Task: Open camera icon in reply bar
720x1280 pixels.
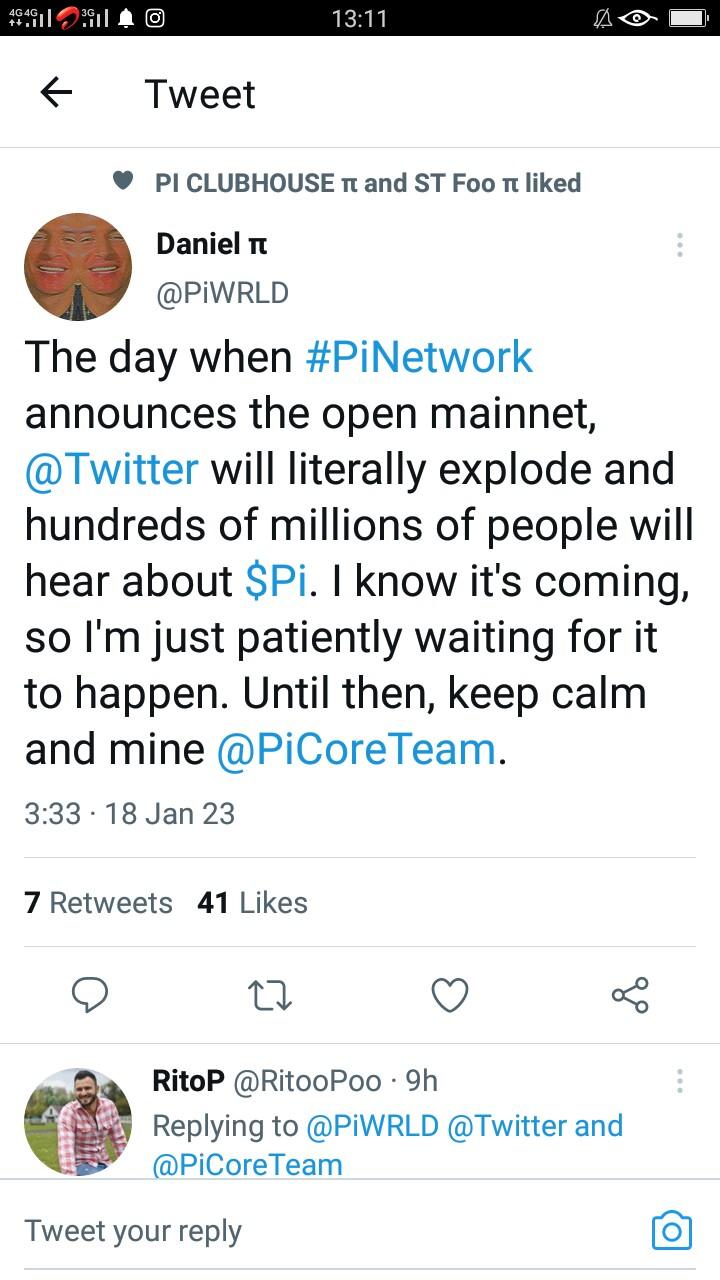Action: 671,1230
